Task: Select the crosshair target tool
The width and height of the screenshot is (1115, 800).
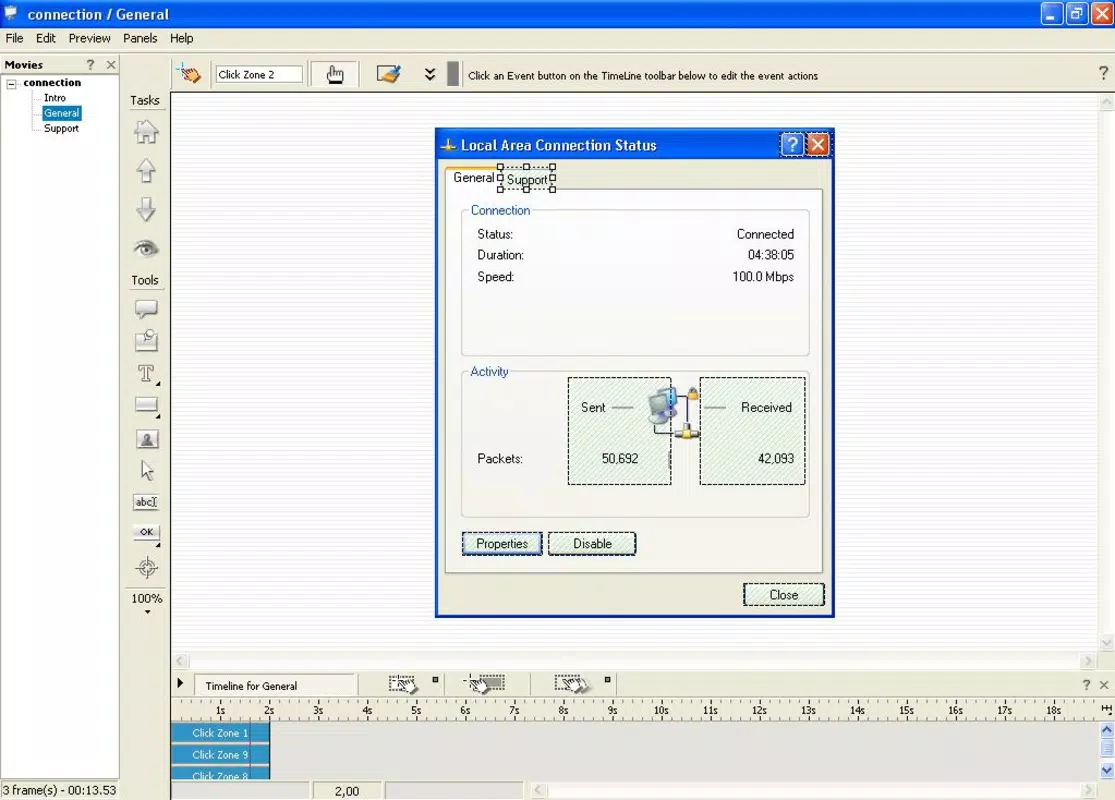Action: 146,567
